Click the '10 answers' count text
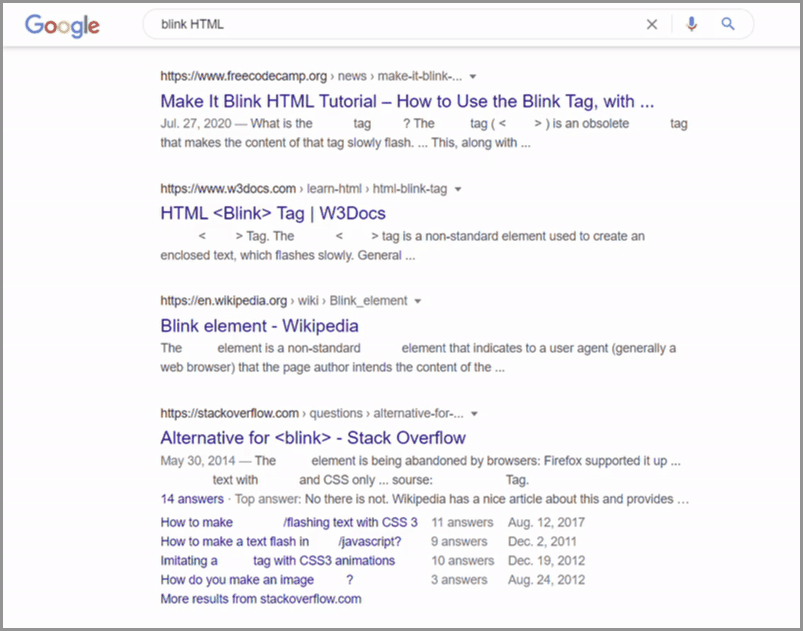Screen dimensions: 803x631 [462, 560]
